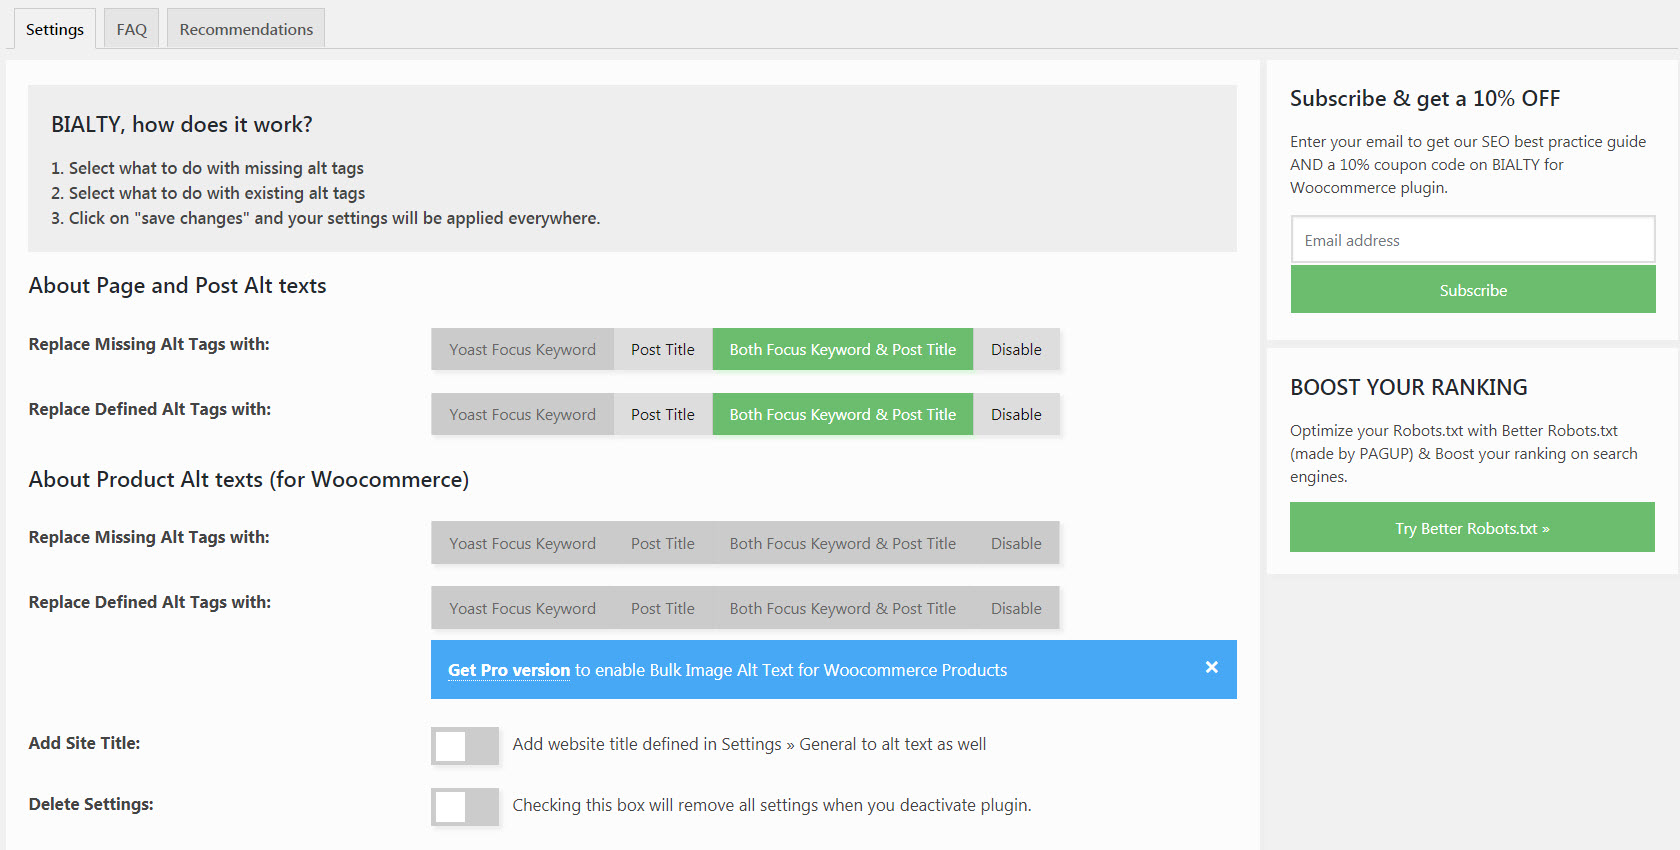Choose Yoast Focus Keyword for page missing alt tags

pyautogui.click(x=522, y=350)
